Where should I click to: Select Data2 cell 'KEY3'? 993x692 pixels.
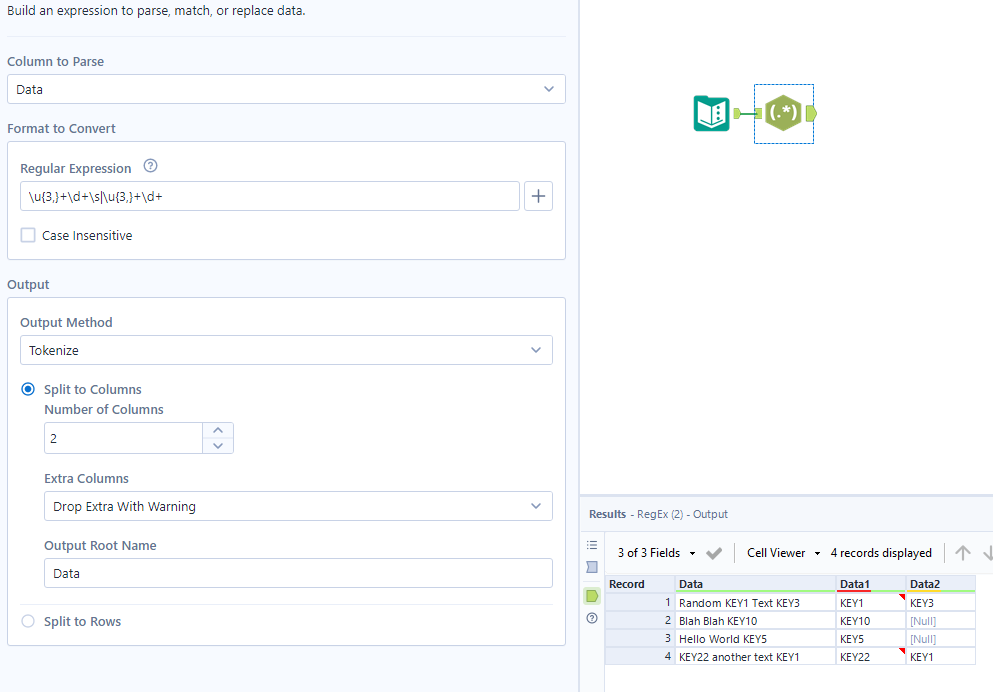point(941,603)
